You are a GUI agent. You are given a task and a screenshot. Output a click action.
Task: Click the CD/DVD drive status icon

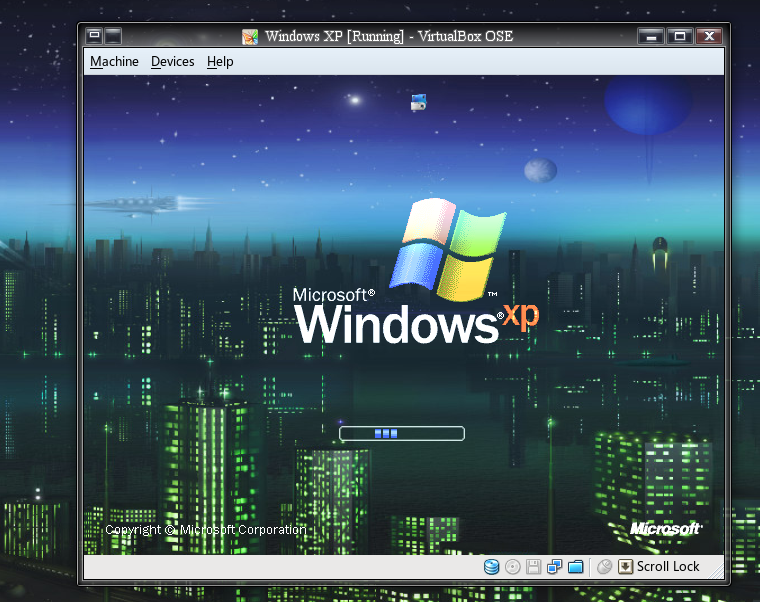coord(512,567)
